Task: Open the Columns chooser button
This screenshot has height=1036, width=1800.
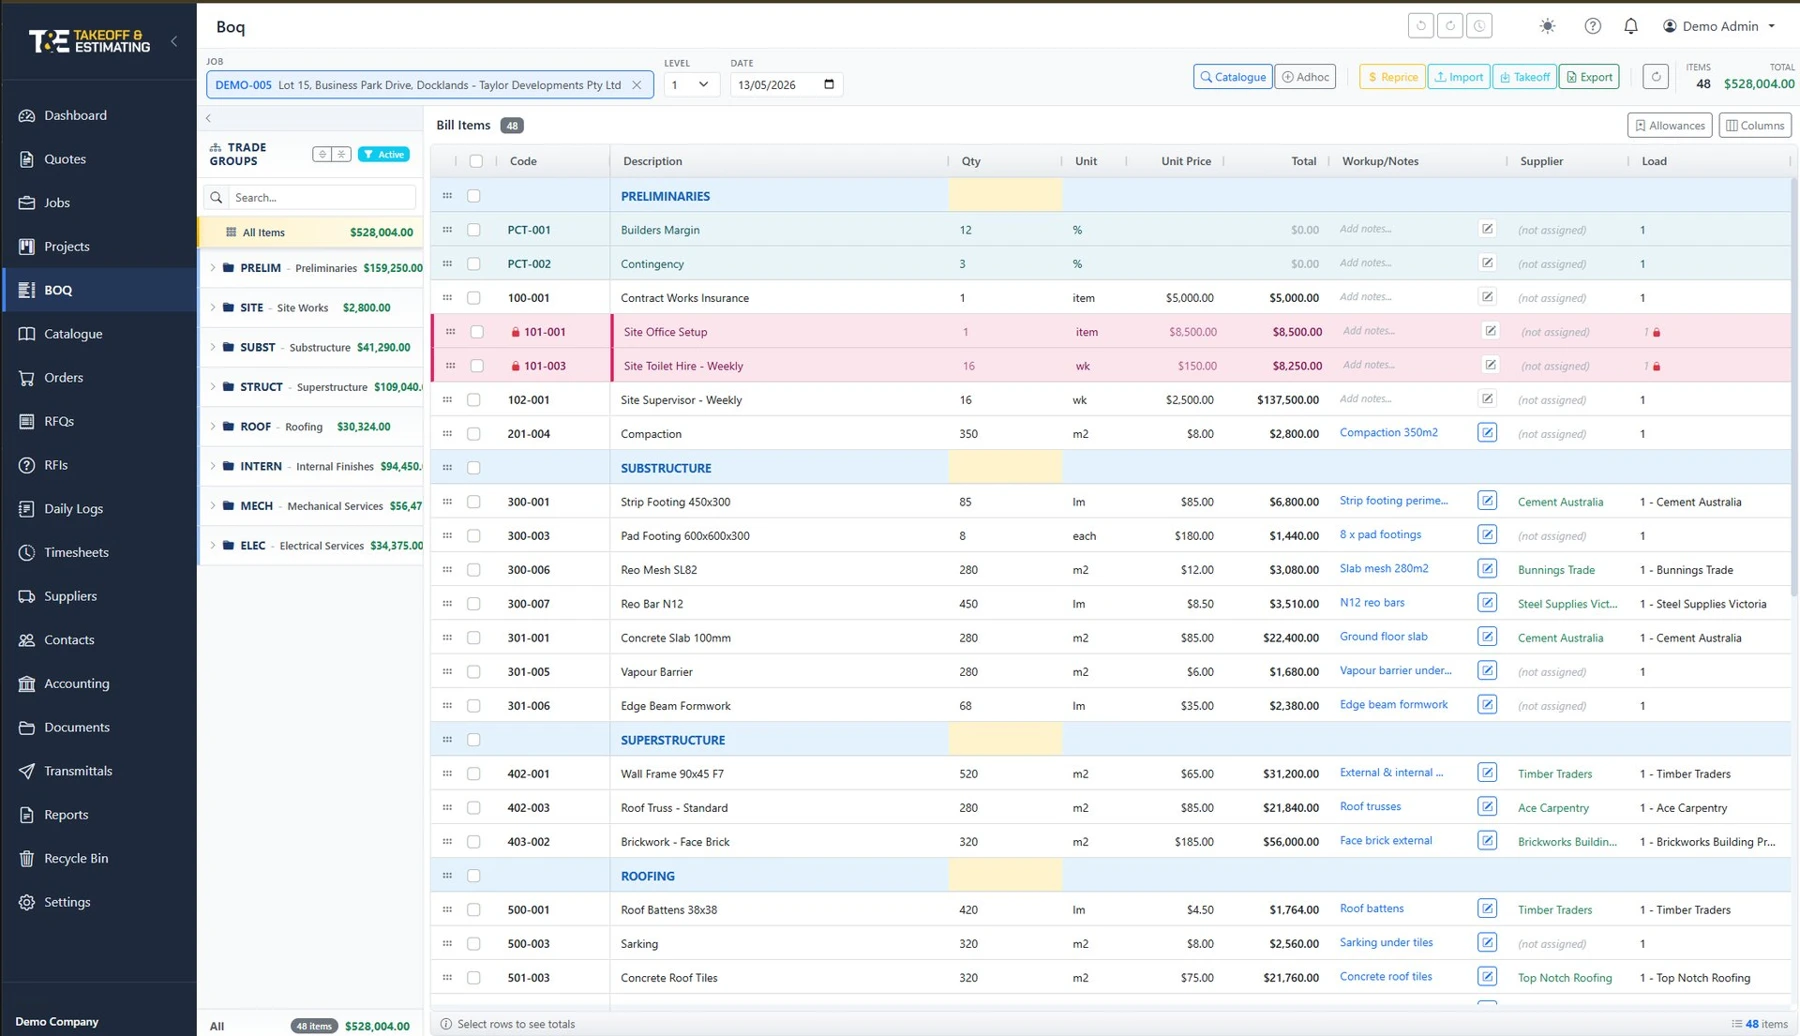Action: [1755, 125]
